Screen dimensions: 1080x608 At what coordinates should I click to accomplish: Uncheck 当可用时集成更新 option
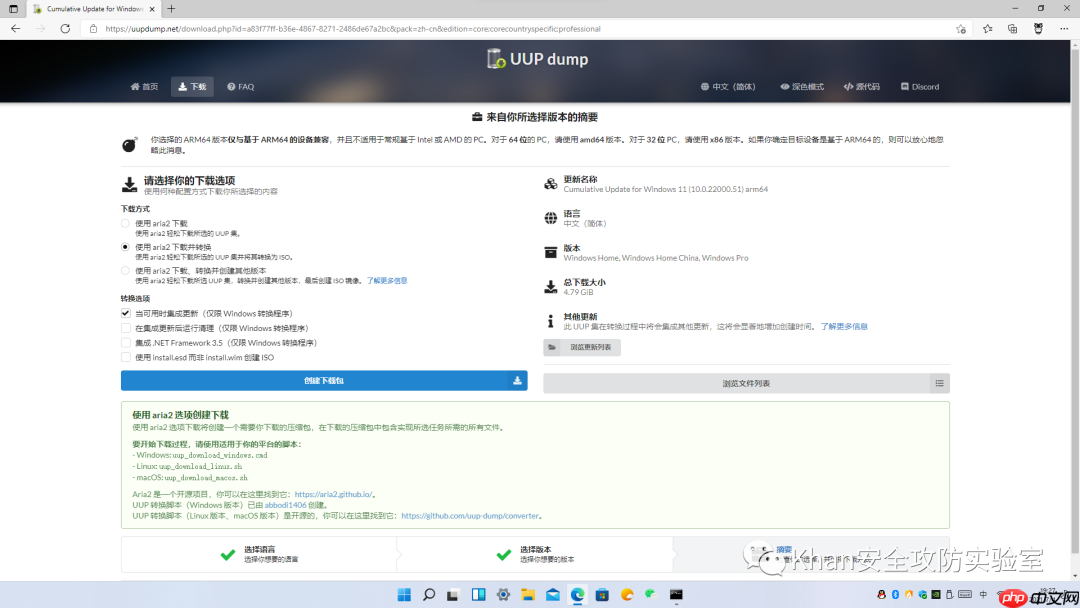[x=126, y=312]
